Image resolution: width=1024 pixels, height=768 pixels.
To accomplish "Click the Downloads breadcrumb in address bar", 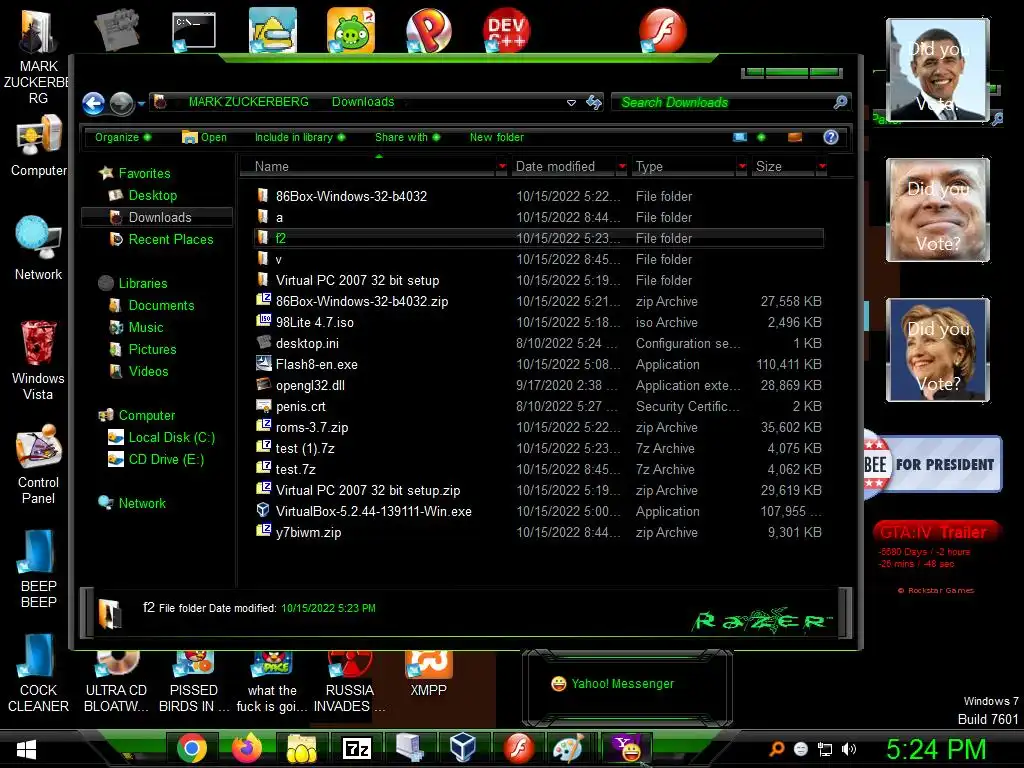I will point(362,102).
